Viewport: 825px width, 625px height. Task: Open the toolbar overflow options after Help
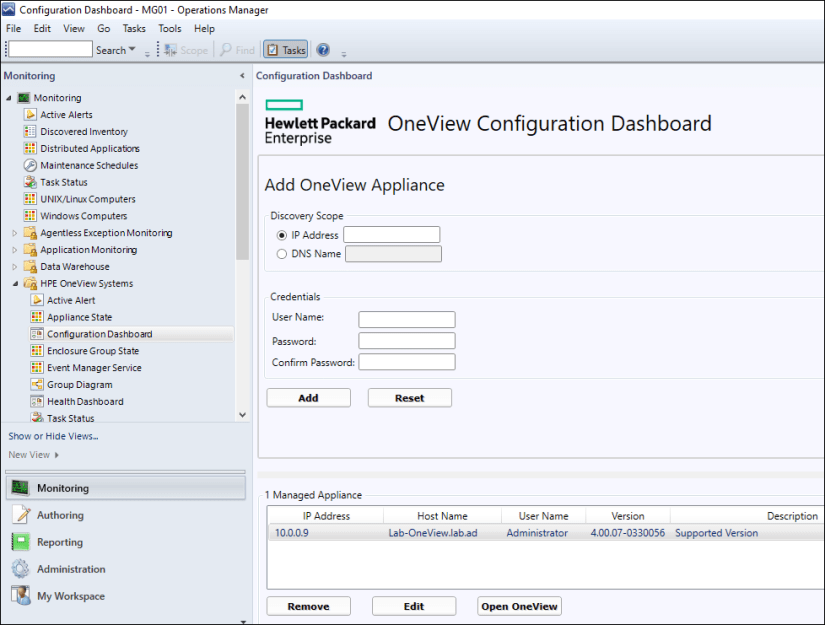(344, 53)
